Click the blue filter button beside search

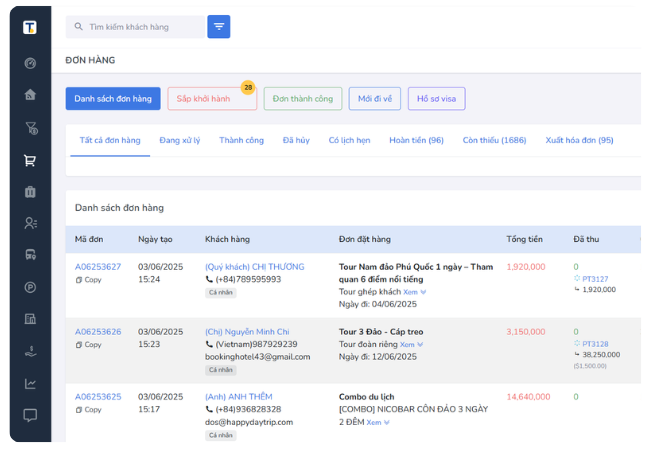(218, 27)
